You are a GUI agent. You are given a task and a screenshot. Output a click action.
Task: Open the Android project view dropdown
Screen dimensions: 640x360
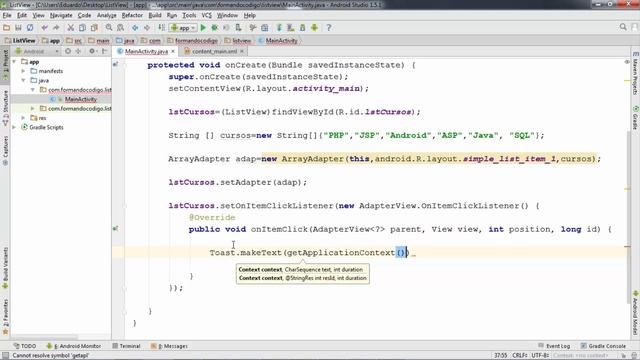click(x=37, y=51)
